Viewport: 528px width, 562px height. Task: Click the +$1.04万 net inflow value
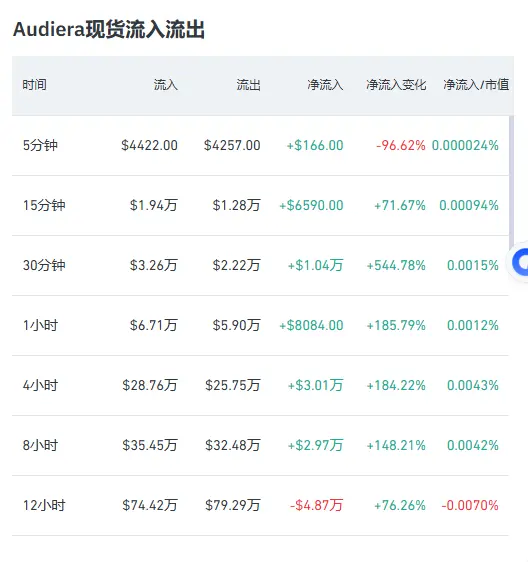315,265
